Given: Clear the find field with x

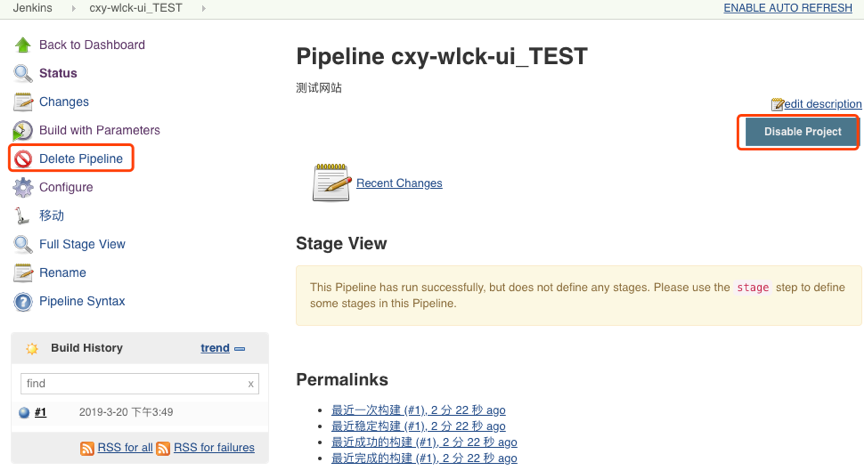Looking at the screenshot, I should 251,384.
